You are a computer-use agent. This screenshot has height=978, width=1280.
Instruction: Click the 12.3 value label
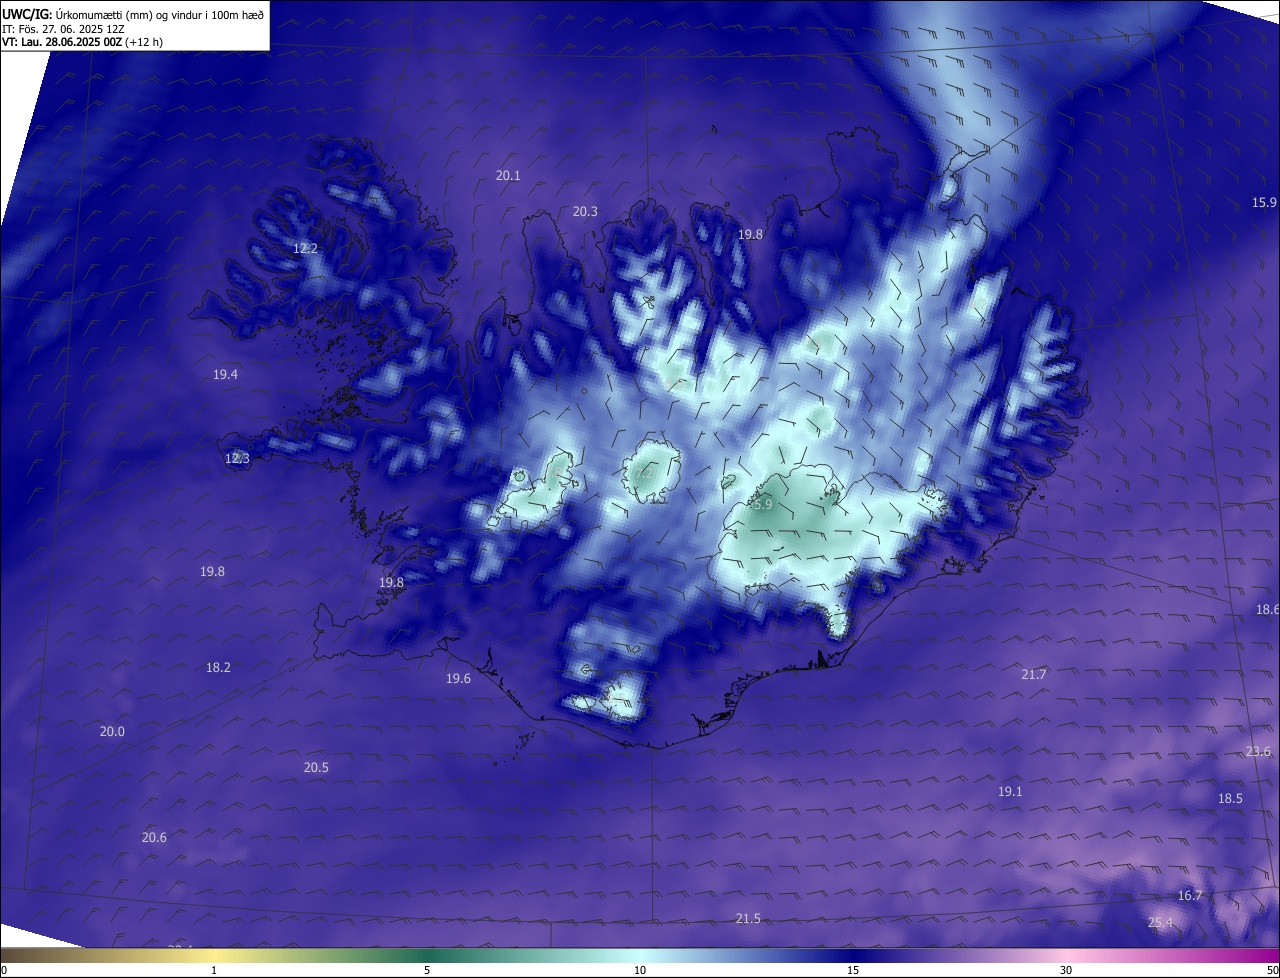click(x=237, y=458)
